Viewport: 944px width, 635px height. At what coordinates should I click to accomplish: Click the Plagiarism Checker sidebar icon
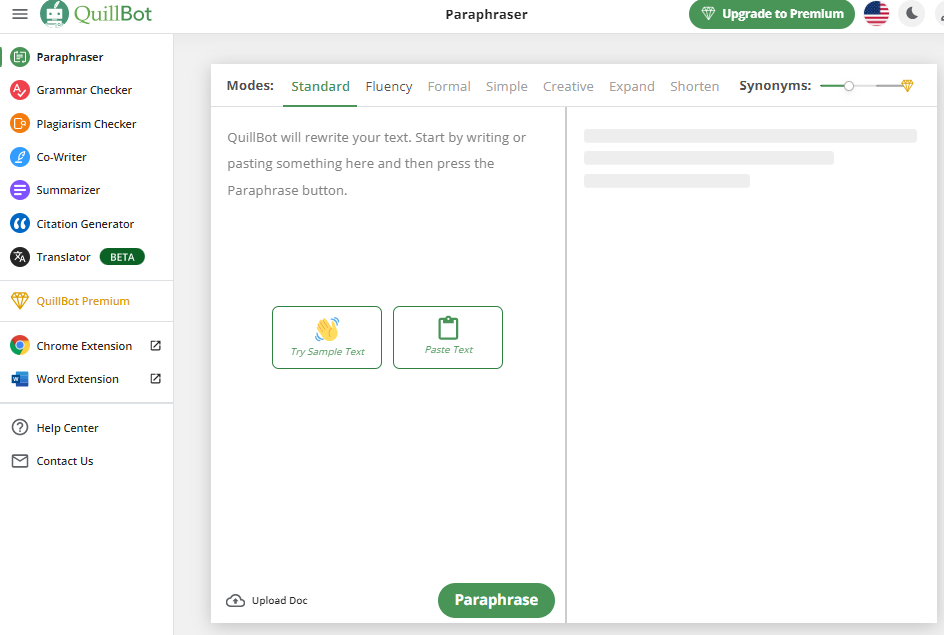[x=20, y=124]
